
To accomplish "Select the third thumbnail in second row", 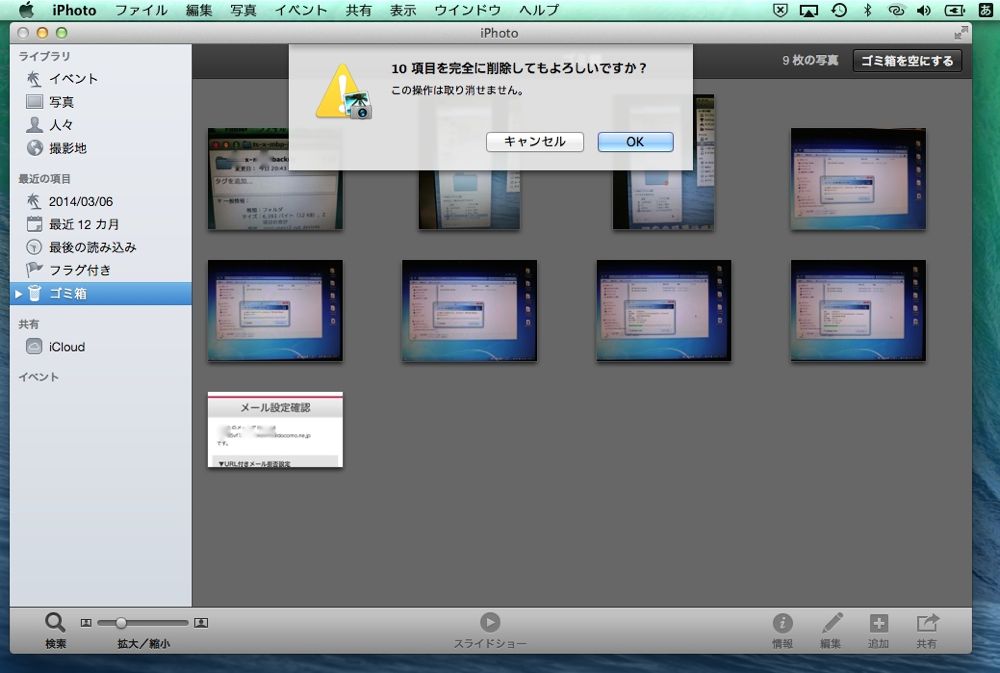I will tap(663, 311).
